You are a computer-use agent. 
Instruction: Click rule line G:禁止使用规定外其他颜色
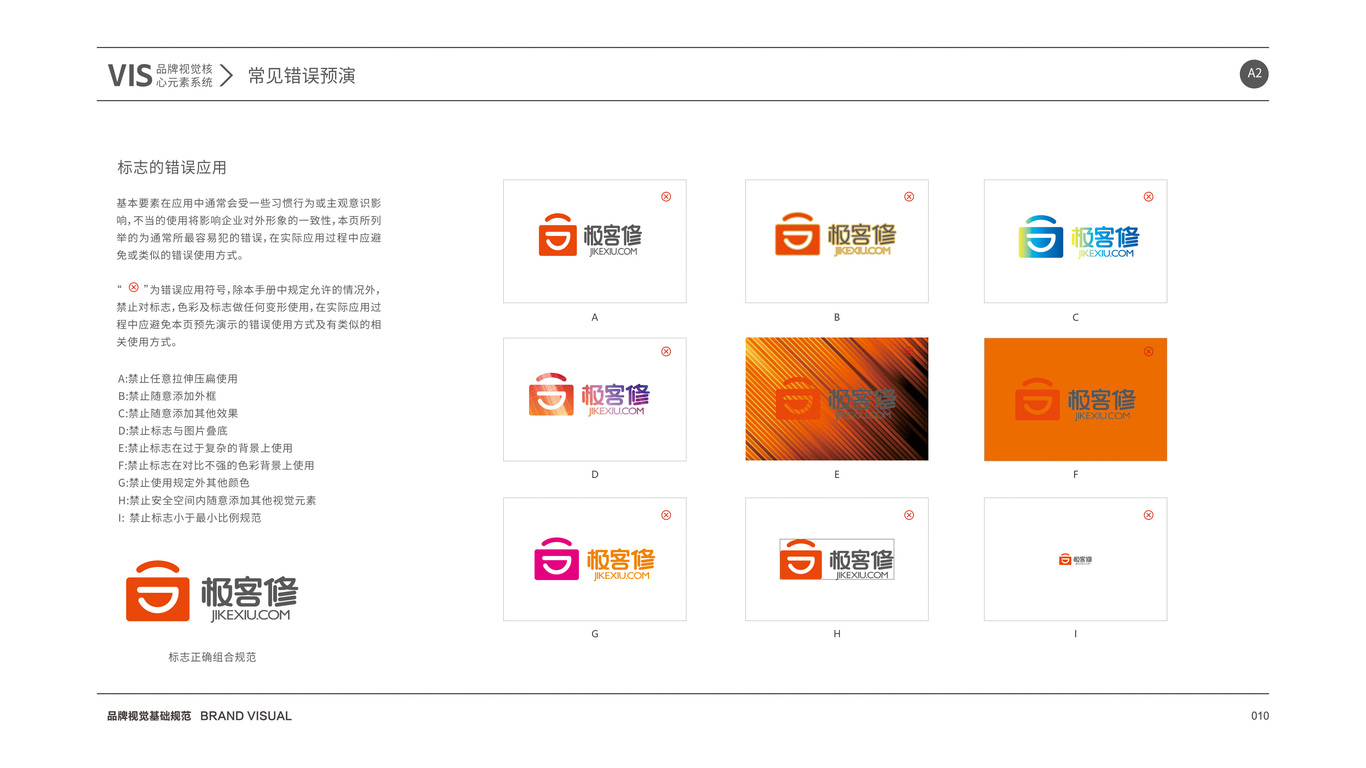coord(183,483)
